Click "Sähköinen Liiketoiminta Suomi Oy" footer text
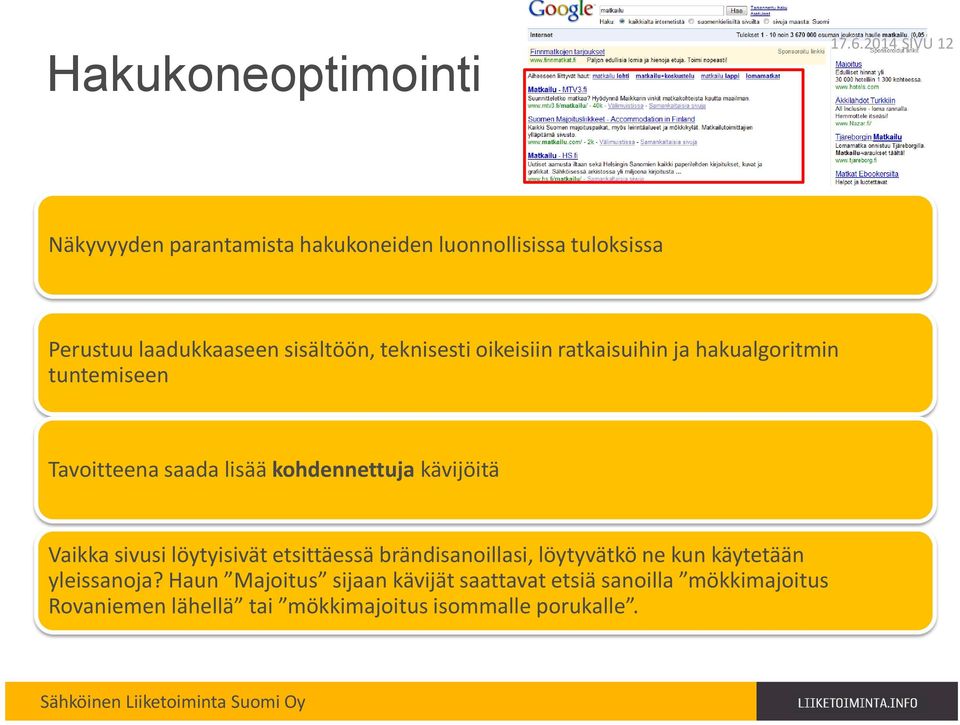The height and width of the screenshot is (725, 960). tap(173, 702)
